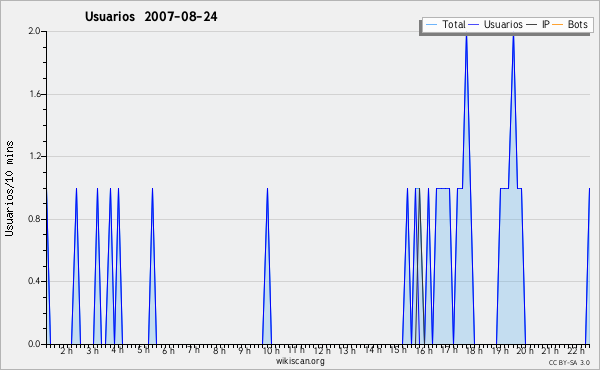Click the orange Bots legend line

(558, 25)
